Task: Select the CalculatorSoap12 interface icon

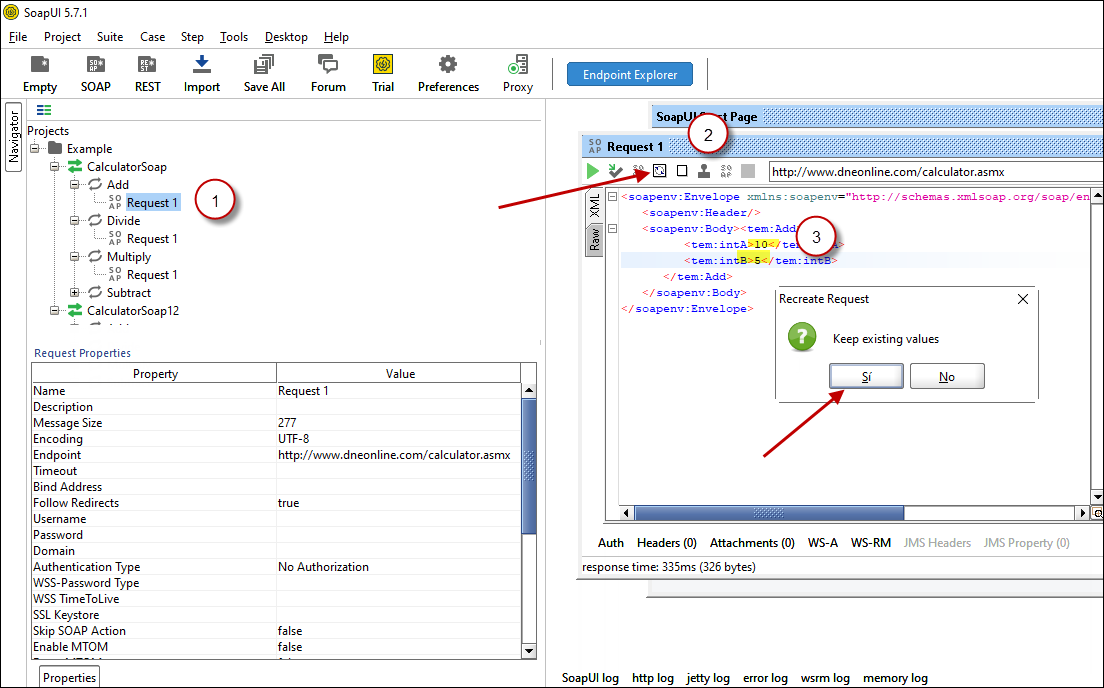Action: [75, 310]
